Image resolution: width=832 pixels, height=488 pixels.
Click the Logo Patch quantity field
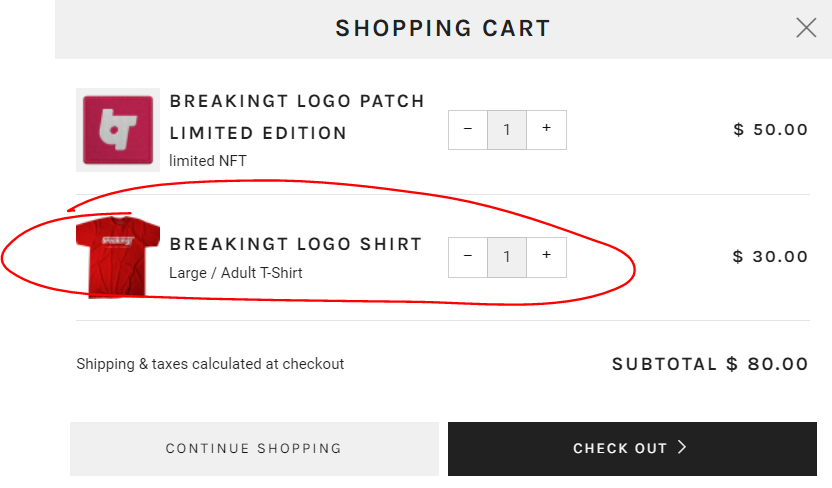[x=507, y=129]
